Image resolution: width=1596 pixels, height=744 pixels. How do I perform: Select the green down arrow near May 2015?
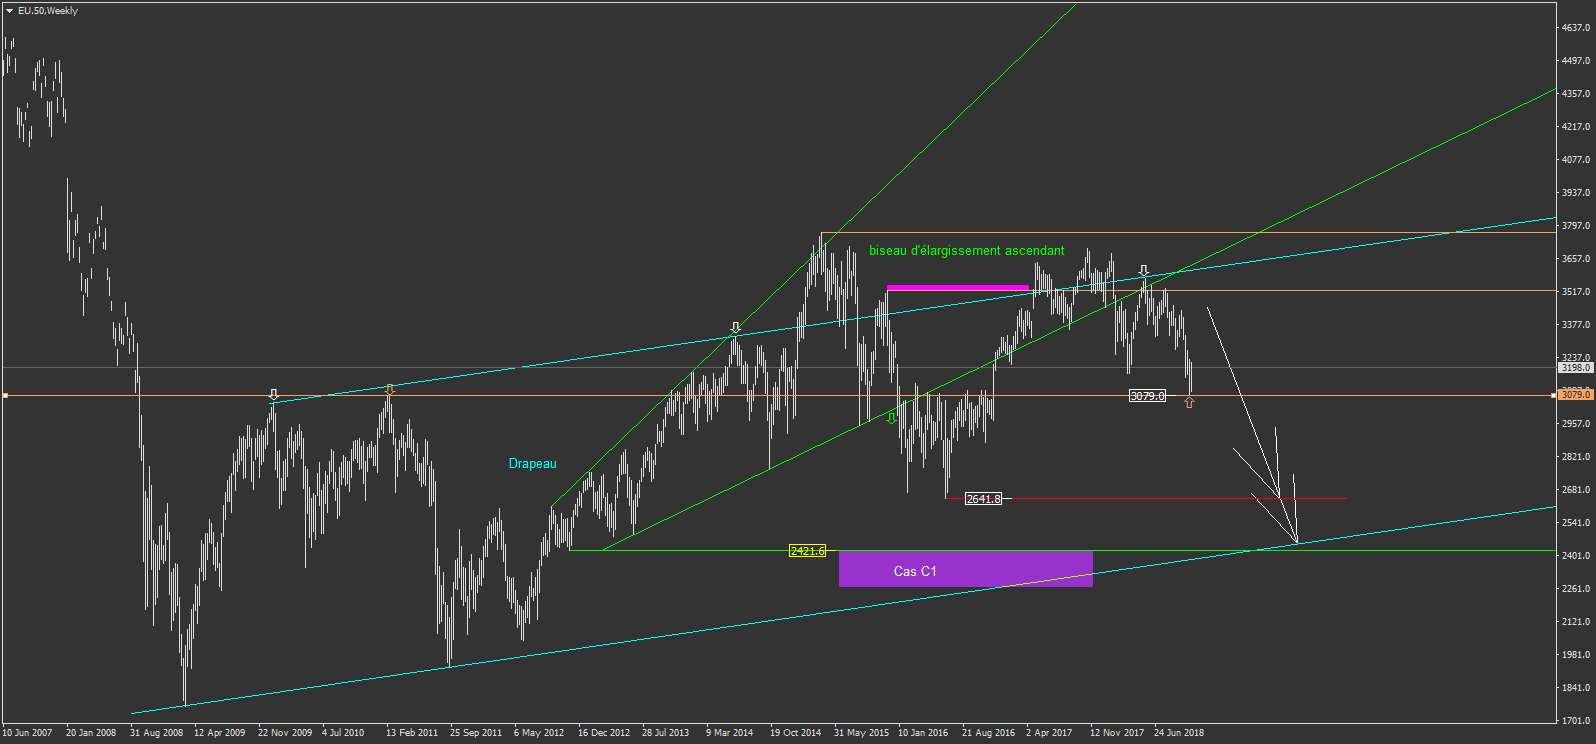click(x=892, y=418)
